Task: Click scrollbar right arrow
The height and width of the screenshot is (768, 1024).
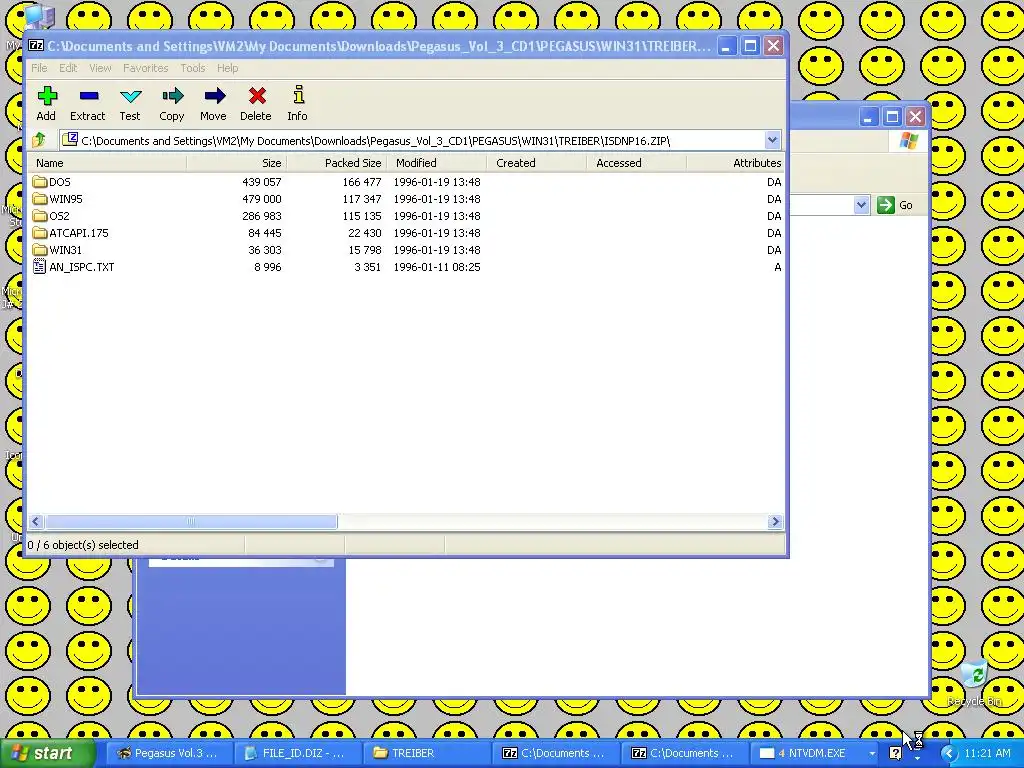Action: [775, 521]
